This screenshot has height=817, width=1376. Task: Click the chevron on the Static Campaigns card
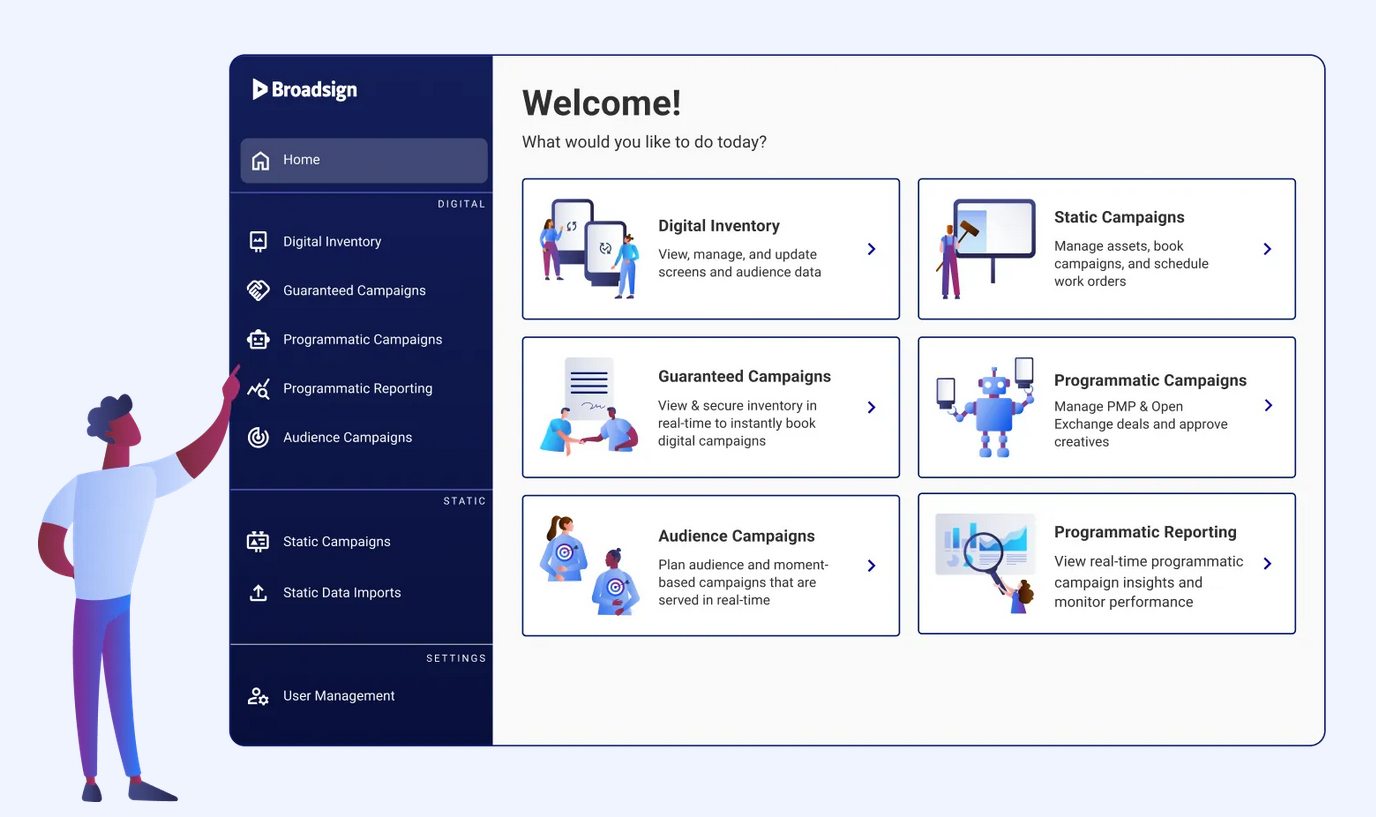coord(1267,249)
